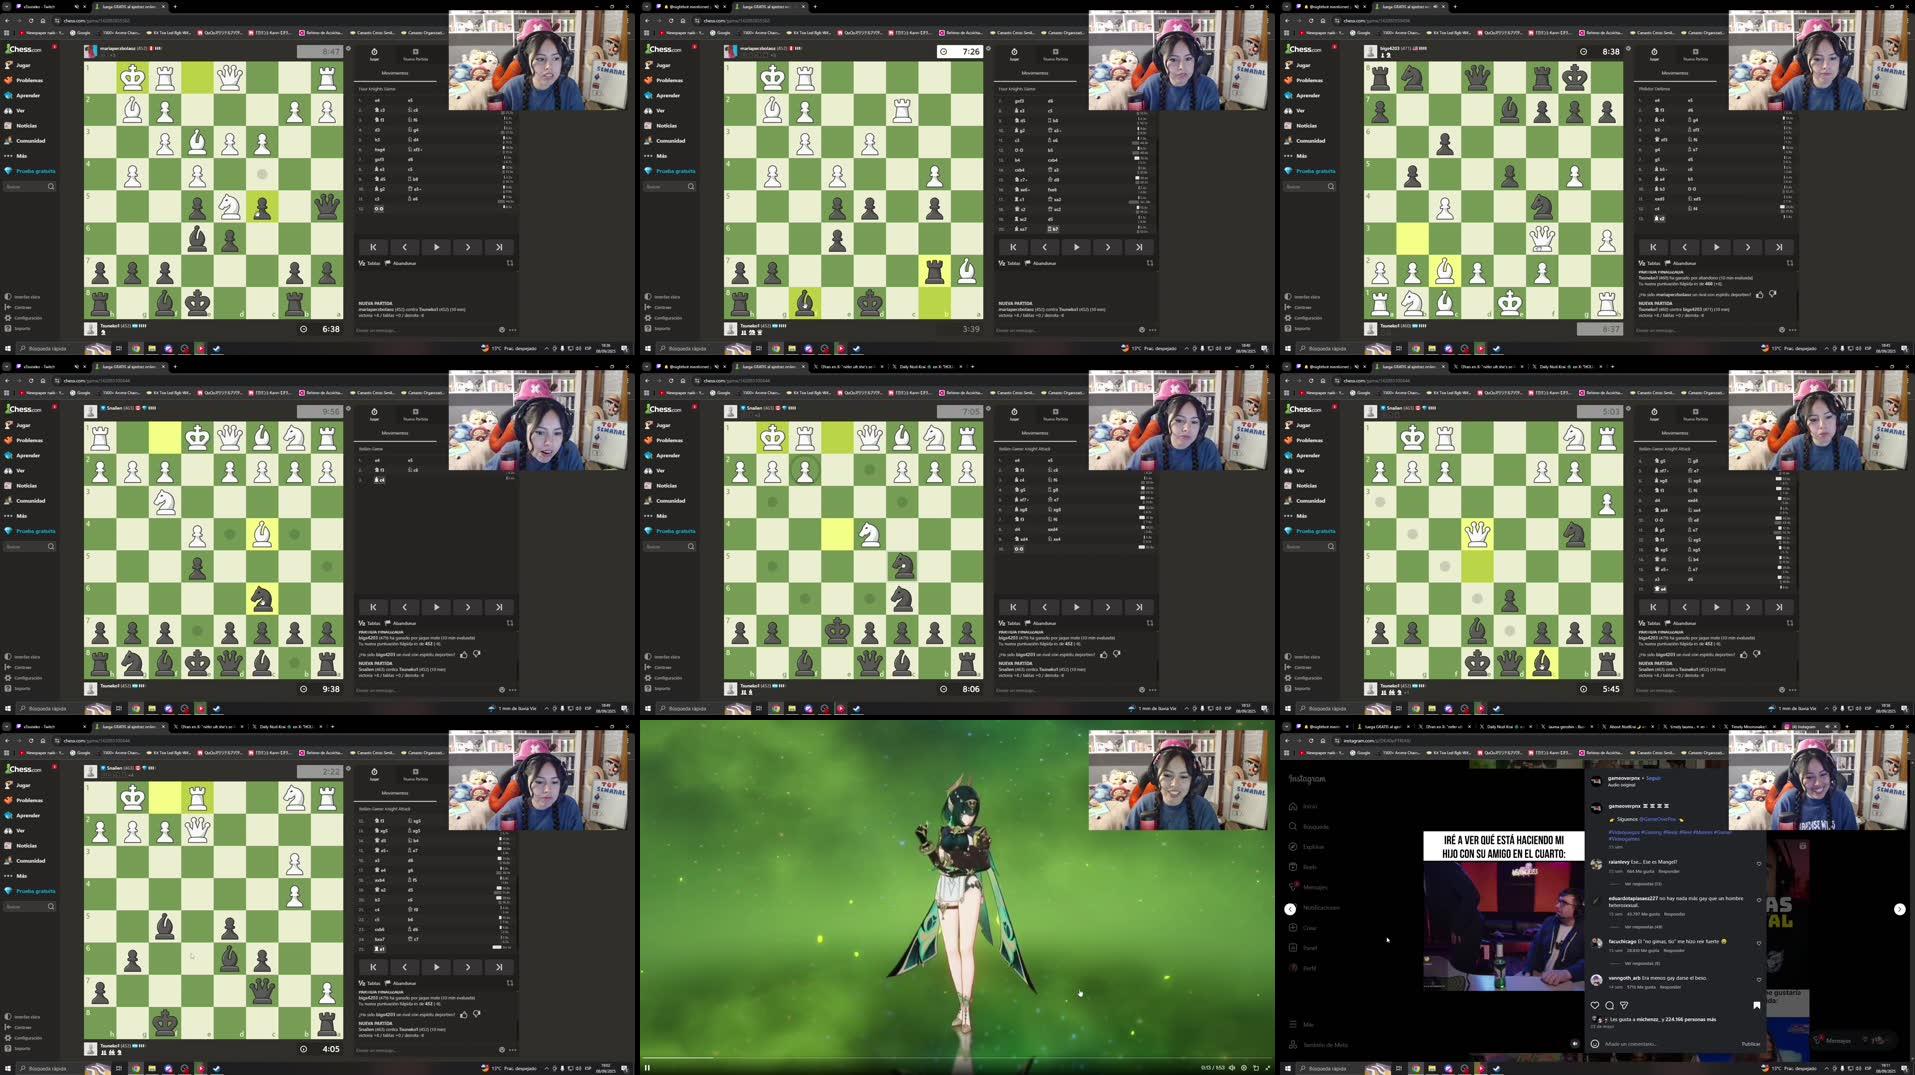The height and width of the screenshot is (1075, 1915).
Task: Open Jugar in the chess sidebar of 6:38 game
Action: (18, 65)
